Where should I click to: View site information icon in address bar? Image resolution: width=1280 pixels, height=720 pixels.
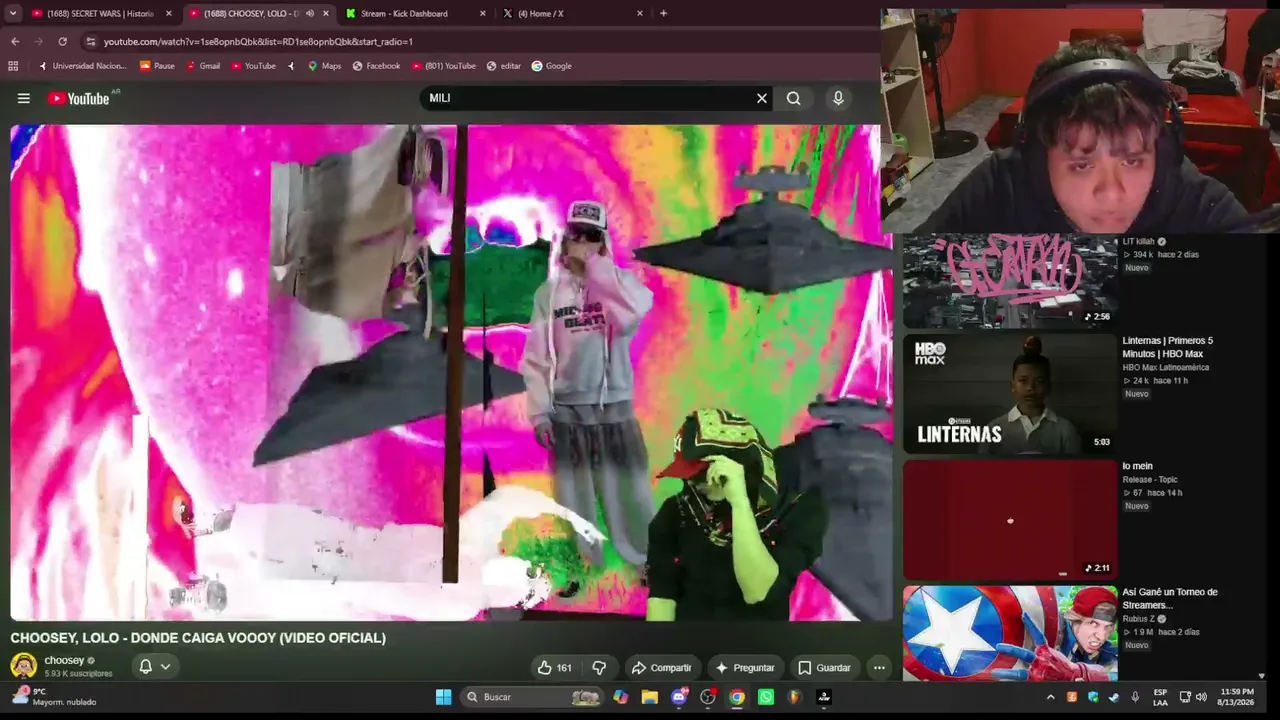tap(91, 42)
